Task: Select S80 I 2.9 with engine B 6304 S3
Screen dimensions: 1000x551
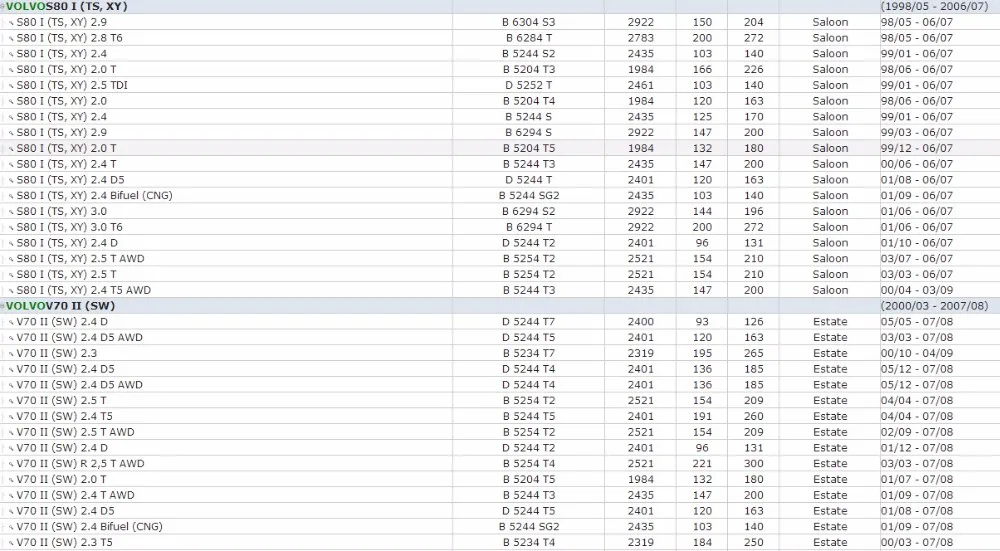Action: coord(500,22)
